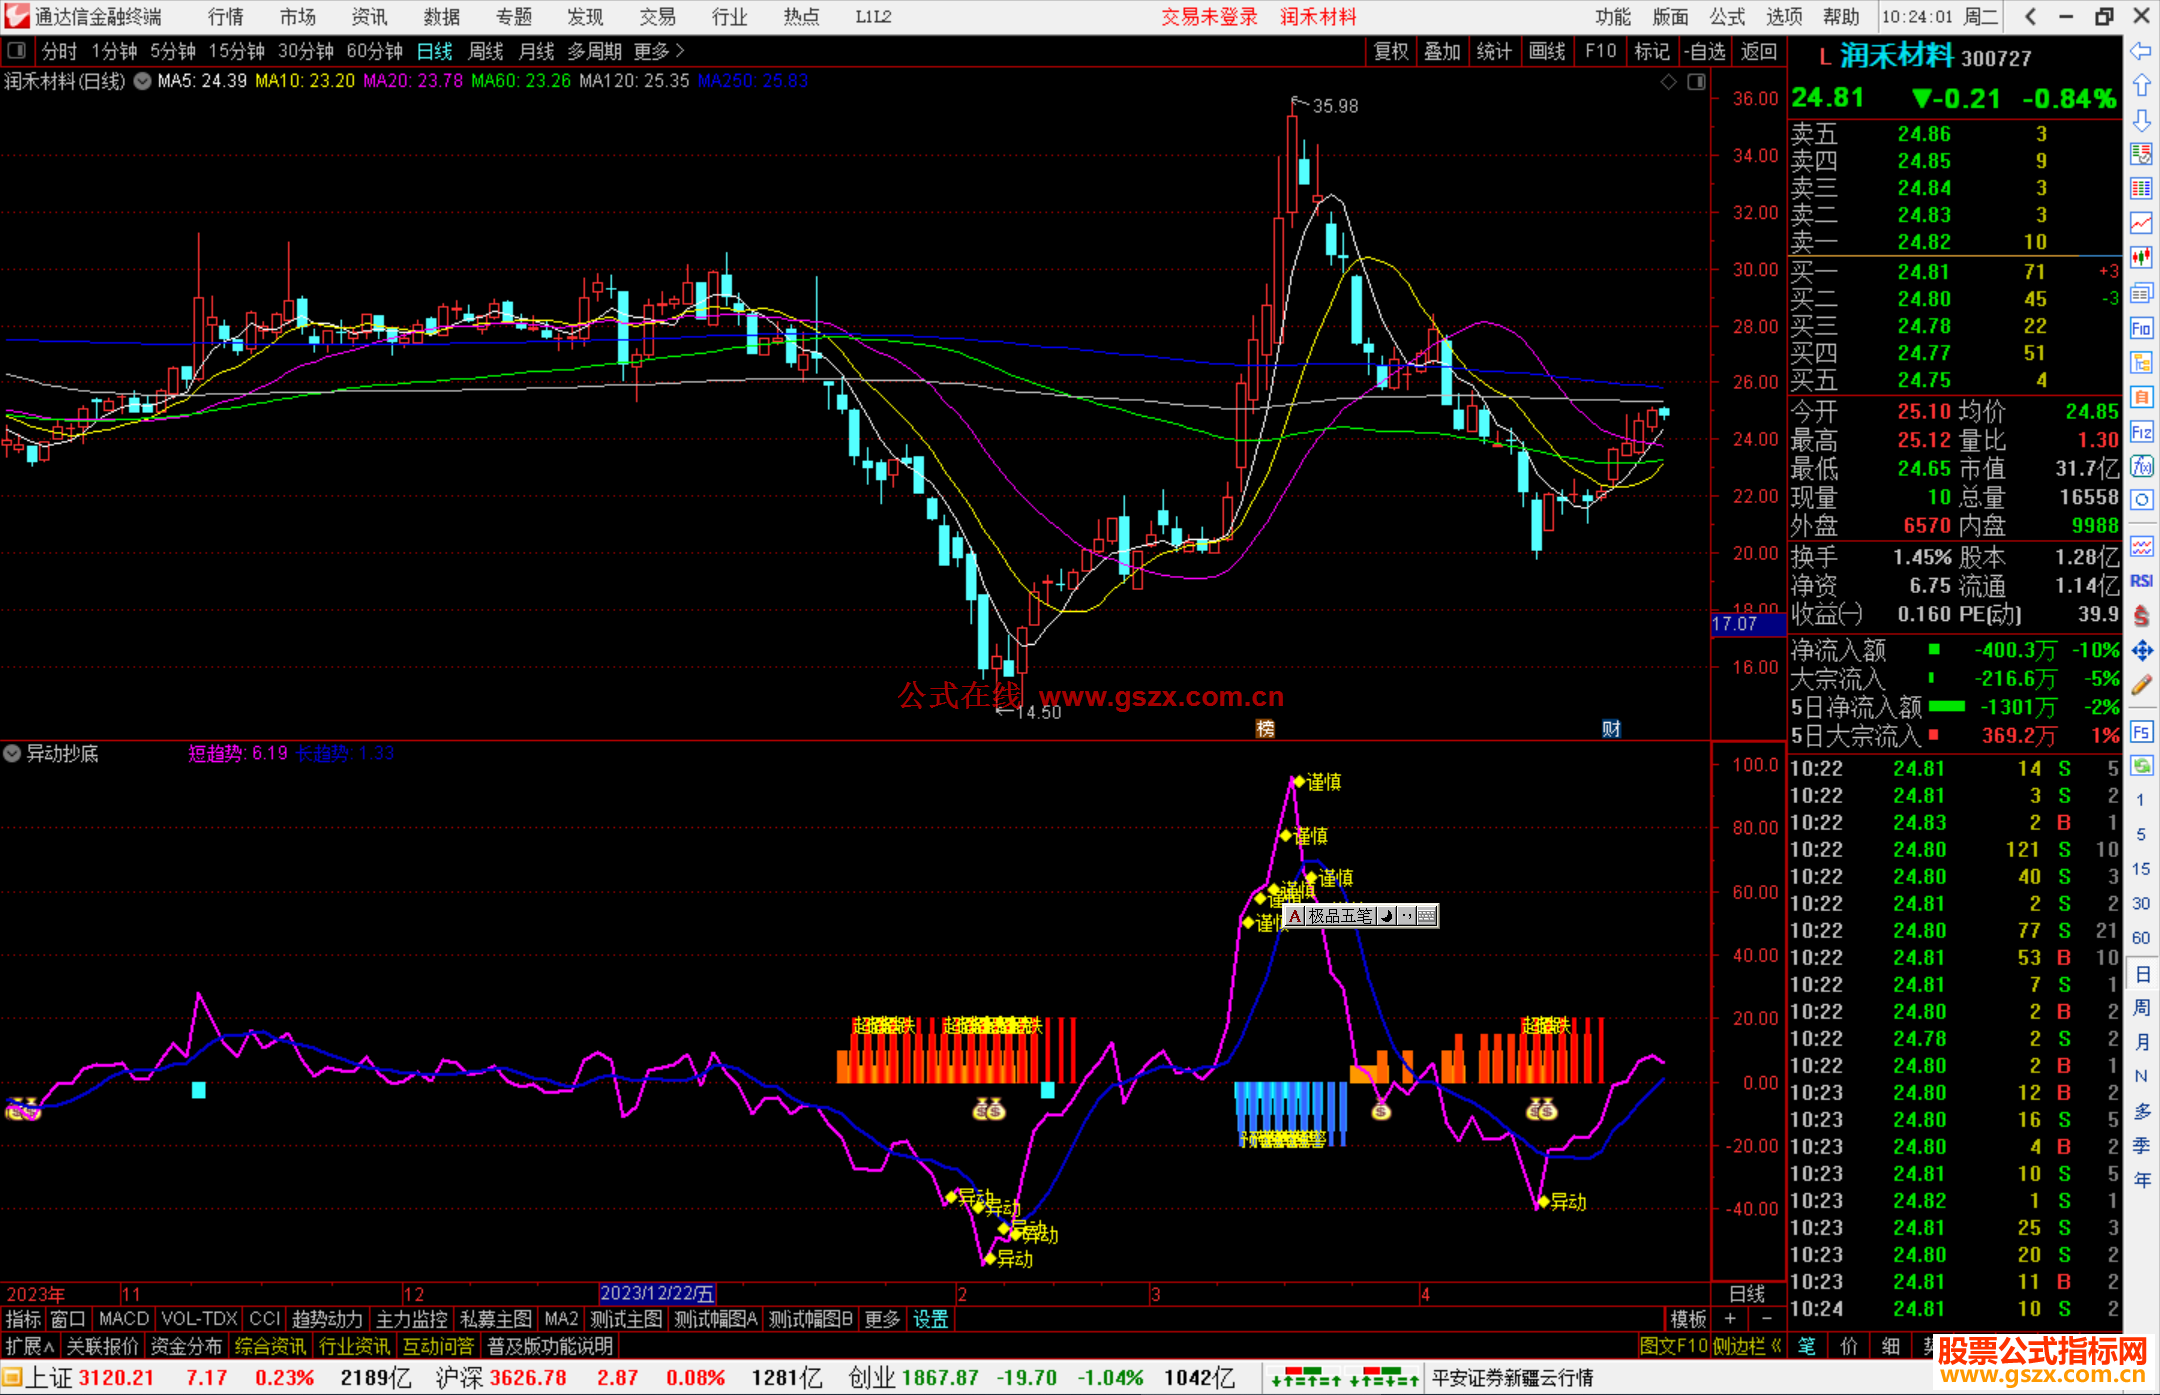Expand the 扩展 panel at bottom
The image size is (2160, 1395).
29,1346
